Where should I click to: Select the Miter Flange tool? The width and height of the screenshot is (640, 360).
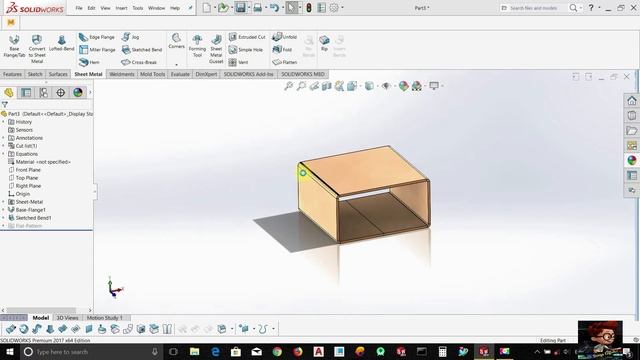click(97, 50)
